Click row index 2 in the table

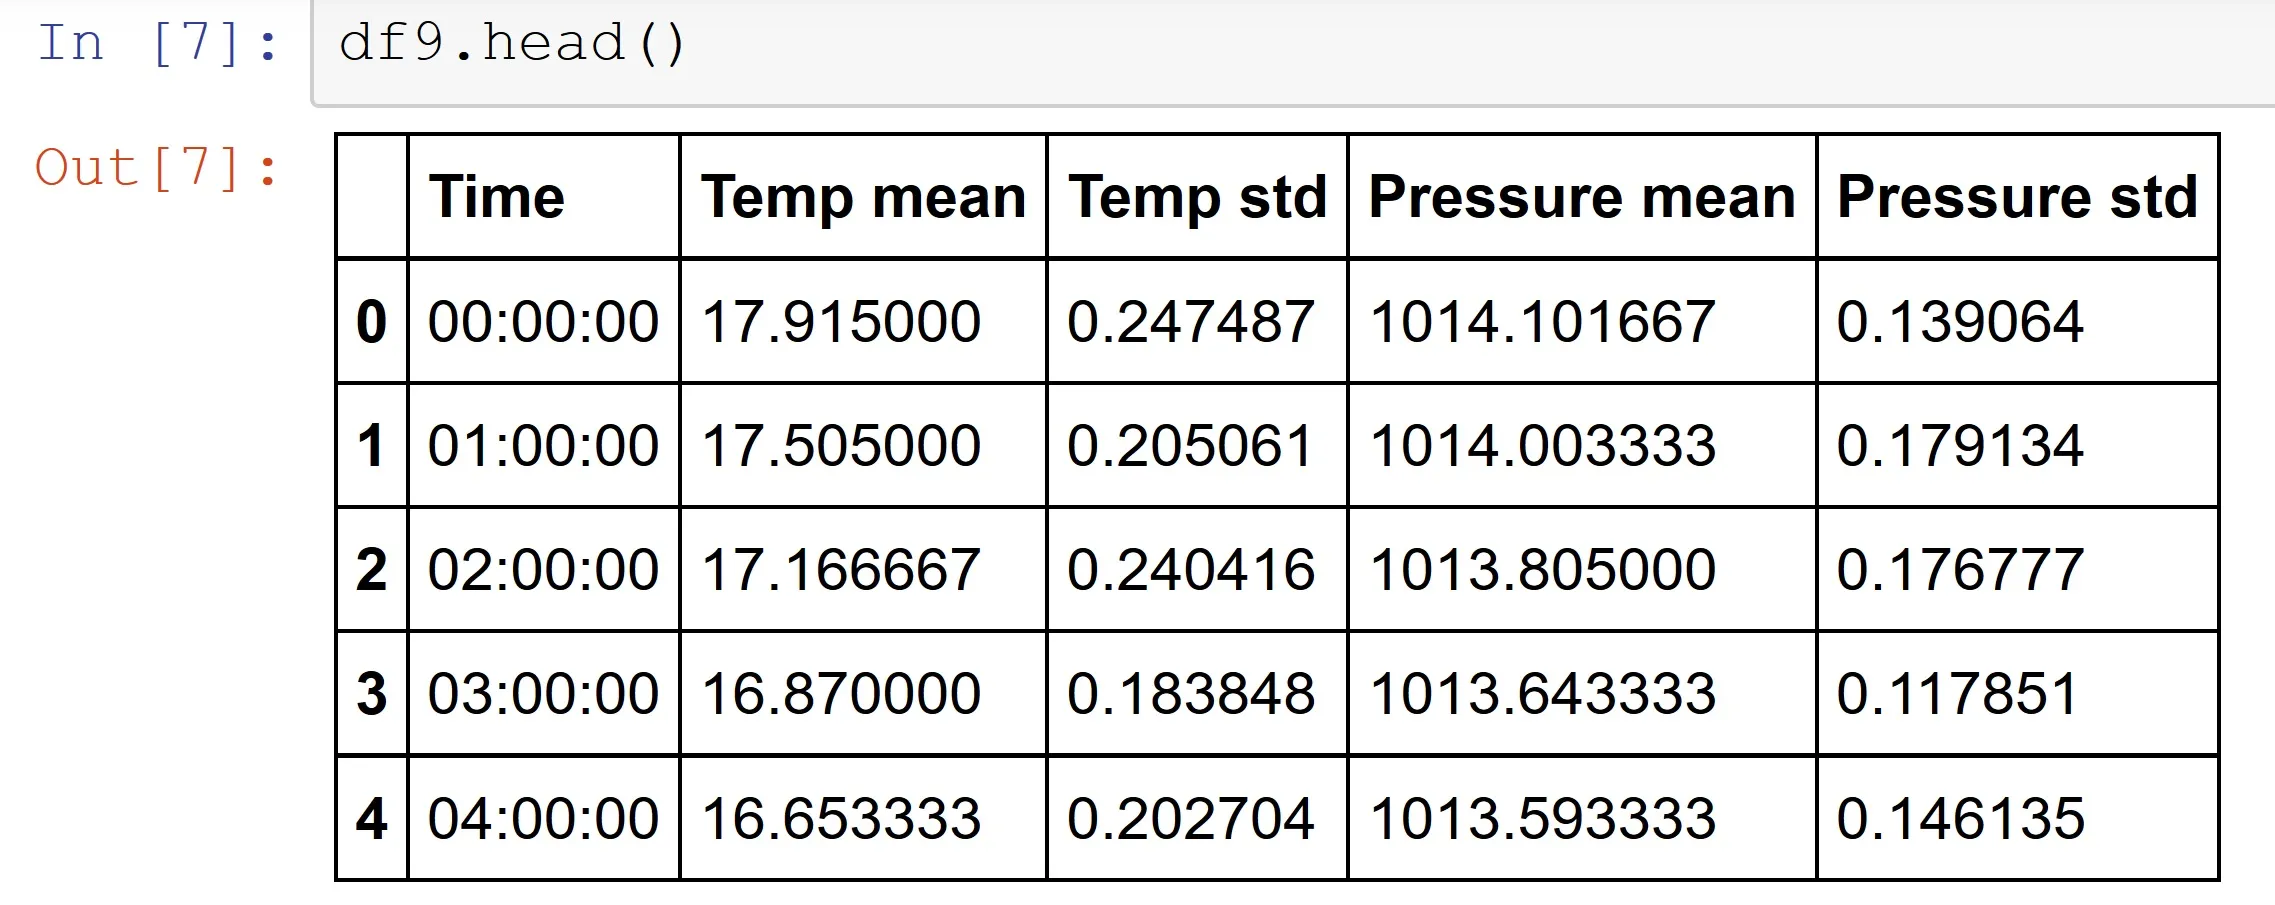click(x=371, y=570)
